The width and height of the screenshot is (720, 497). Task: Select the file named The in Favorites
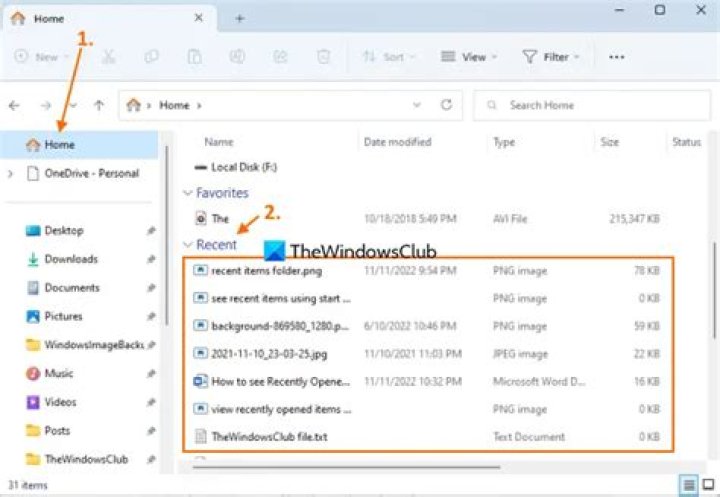tap(427, 219)
